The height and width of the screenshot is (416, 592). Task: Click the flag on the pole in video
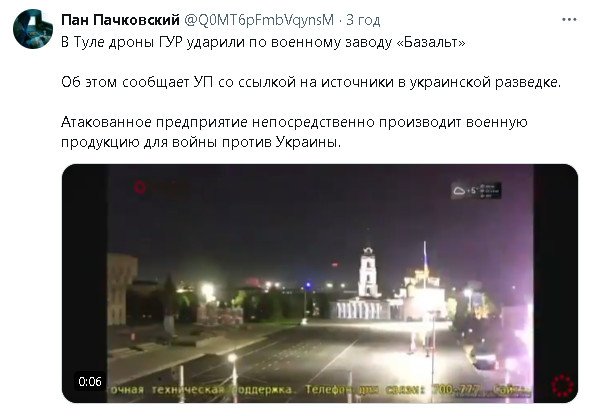click(x=425, y=256)
